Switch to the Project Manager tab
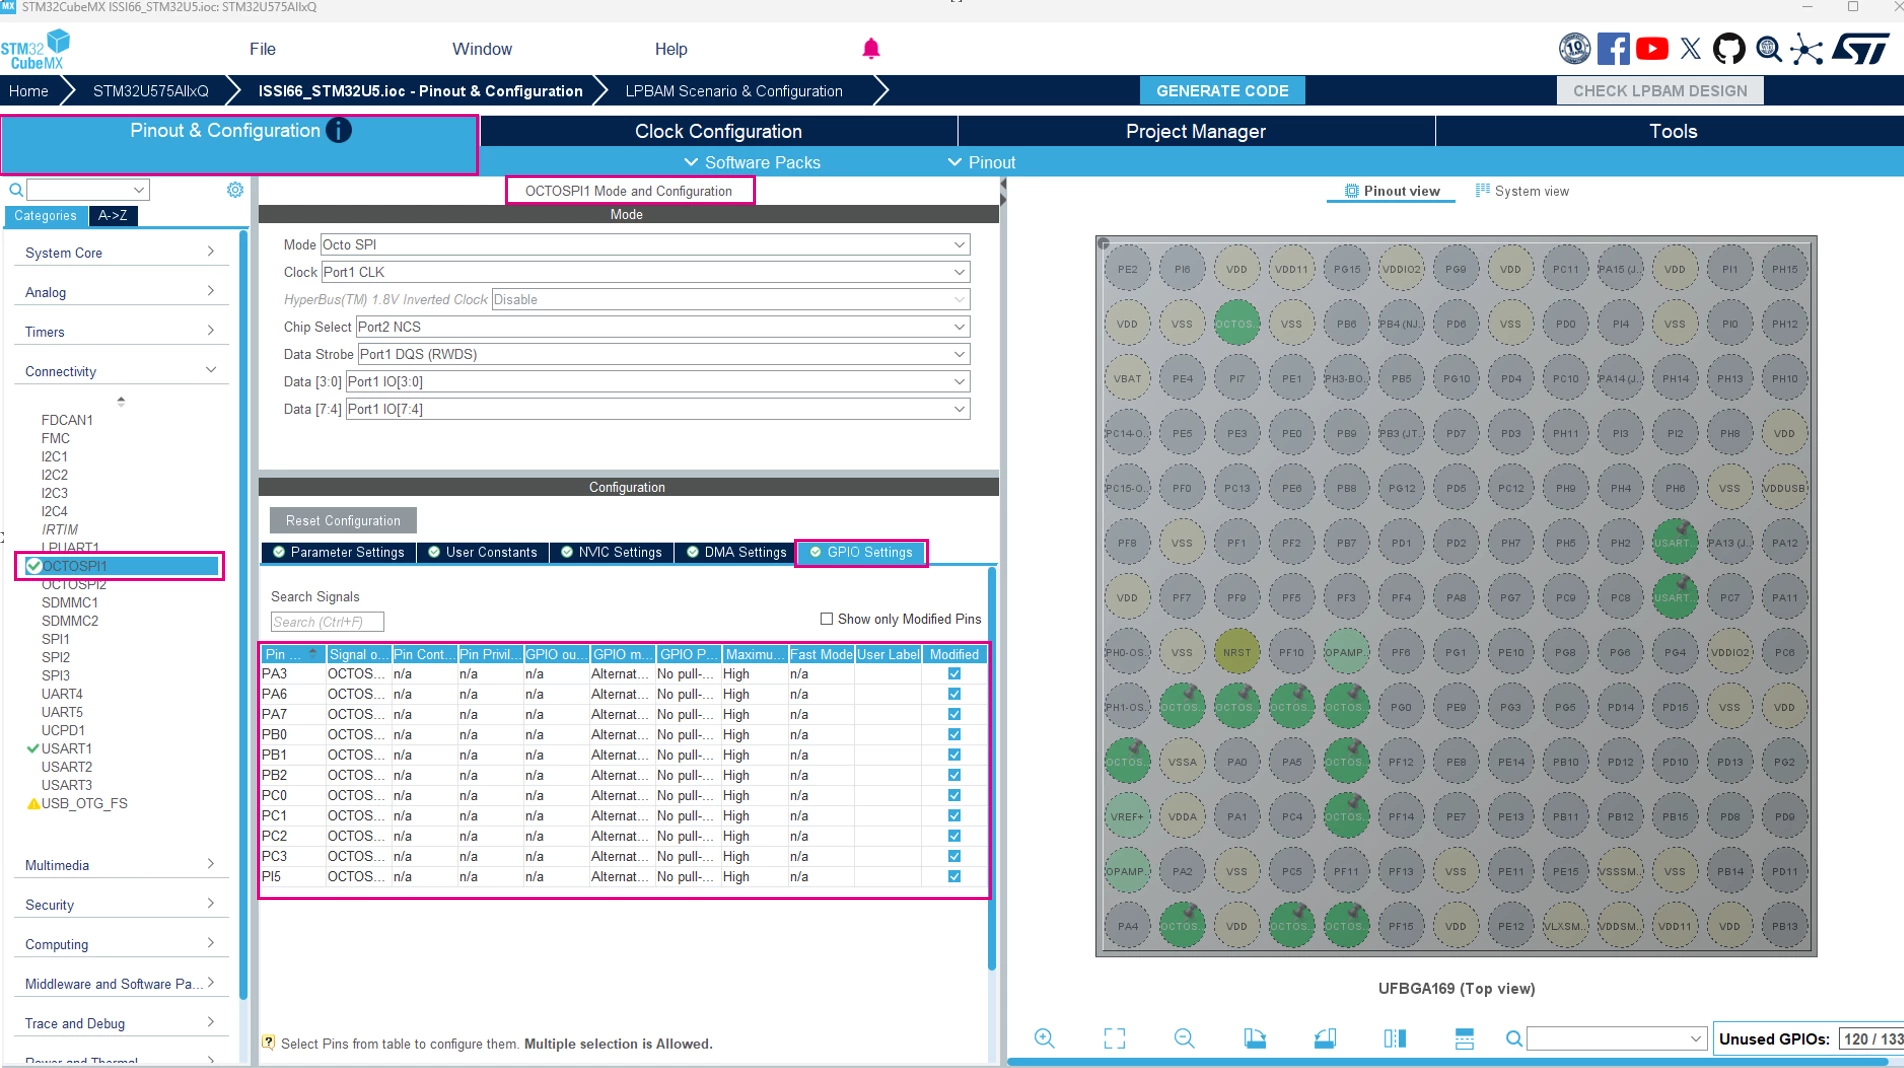The width and height of the screenshot is (1904, 1068). [1196, 131]
